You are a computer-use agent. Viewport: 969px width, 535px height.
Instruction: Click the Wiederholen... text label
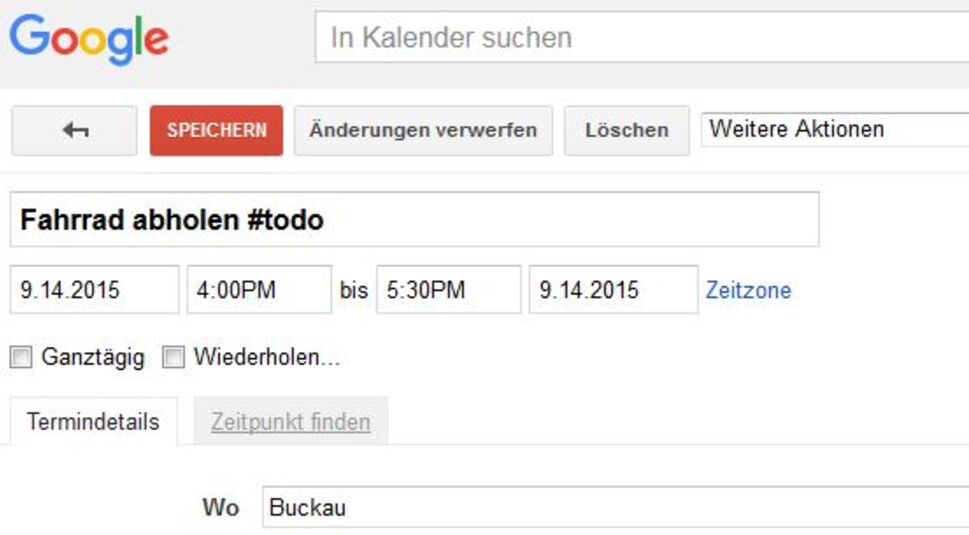[x=266, y=357]
